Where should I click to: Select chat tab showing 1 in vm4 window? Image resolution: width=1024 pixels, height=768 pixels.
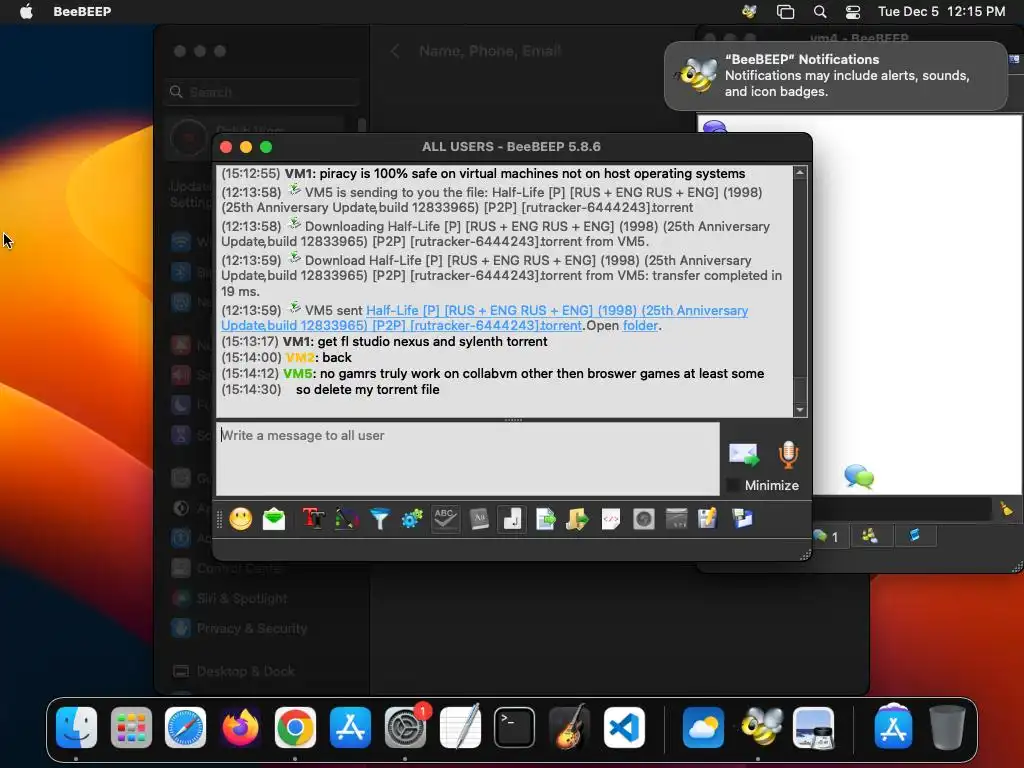[826, 537]
